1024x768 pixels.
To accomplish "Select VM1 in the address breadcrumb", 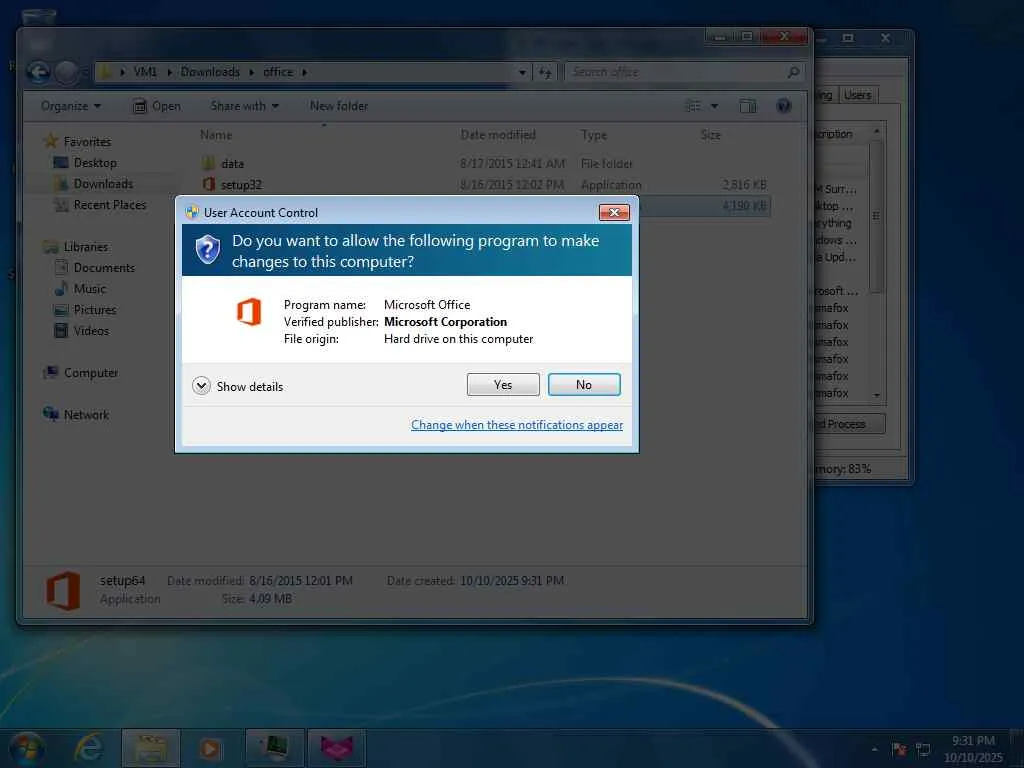I will pos(145,72).
